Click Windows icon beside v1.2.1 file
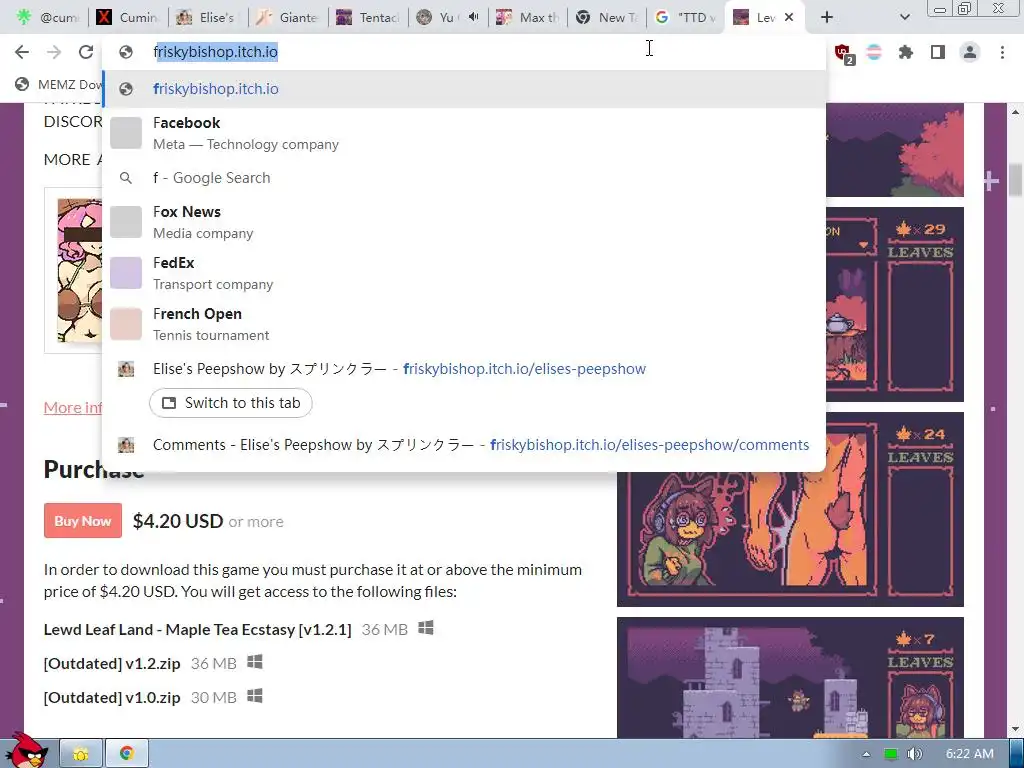 tap(426, 628)
